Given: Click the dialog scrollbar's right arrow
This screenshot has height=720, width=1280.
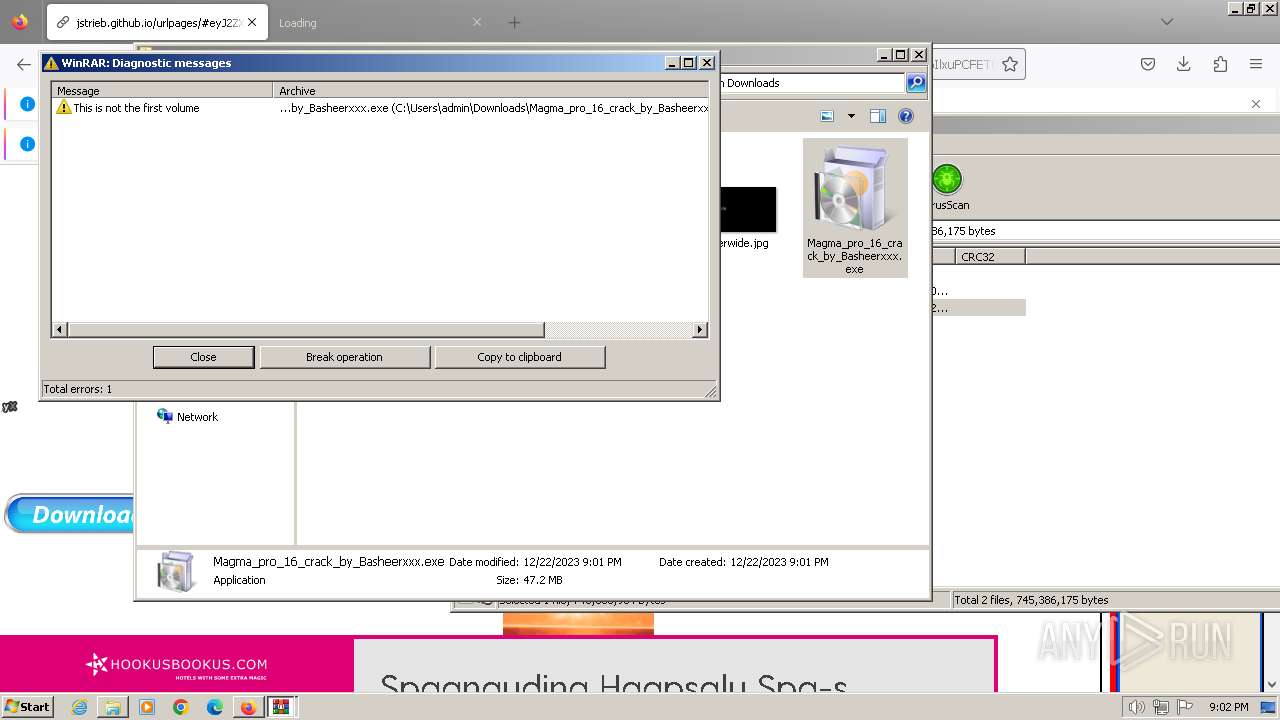Looking at the screenshot, I should click(x=700, y=330).
